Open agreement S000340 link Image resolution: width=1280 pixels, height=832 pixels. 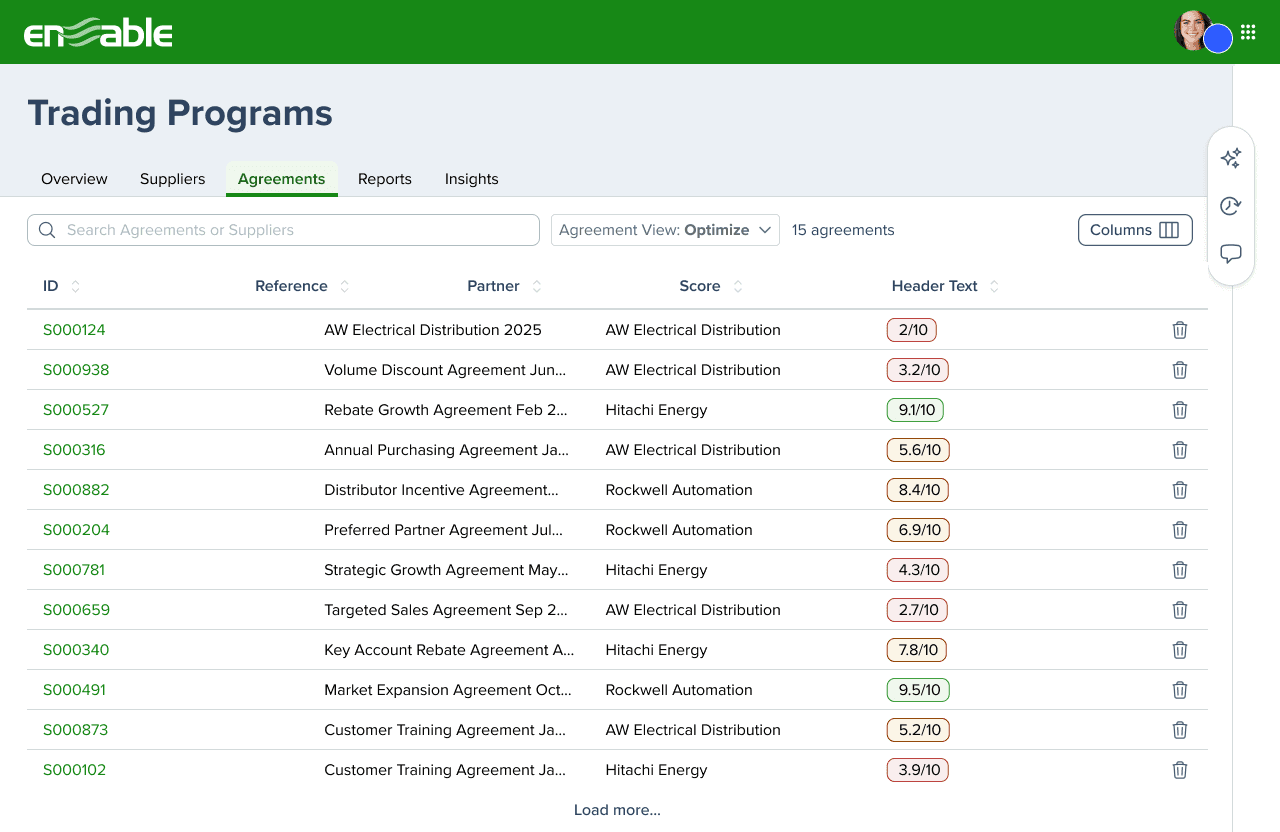pyautogui.click(x=76, y=650)
